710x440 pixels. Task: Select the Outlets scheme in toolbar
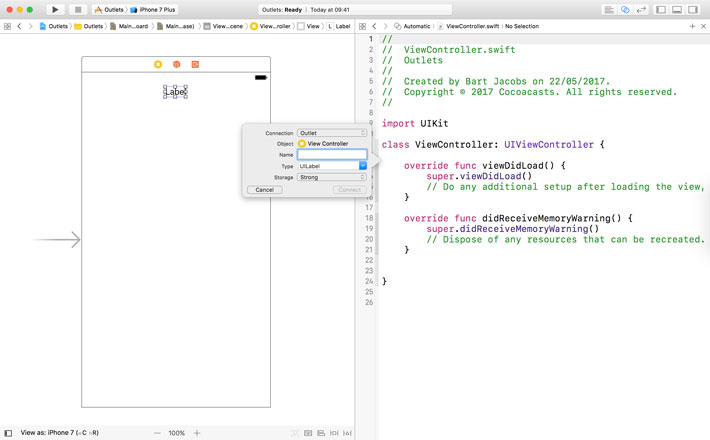click(x=109, y=10)
